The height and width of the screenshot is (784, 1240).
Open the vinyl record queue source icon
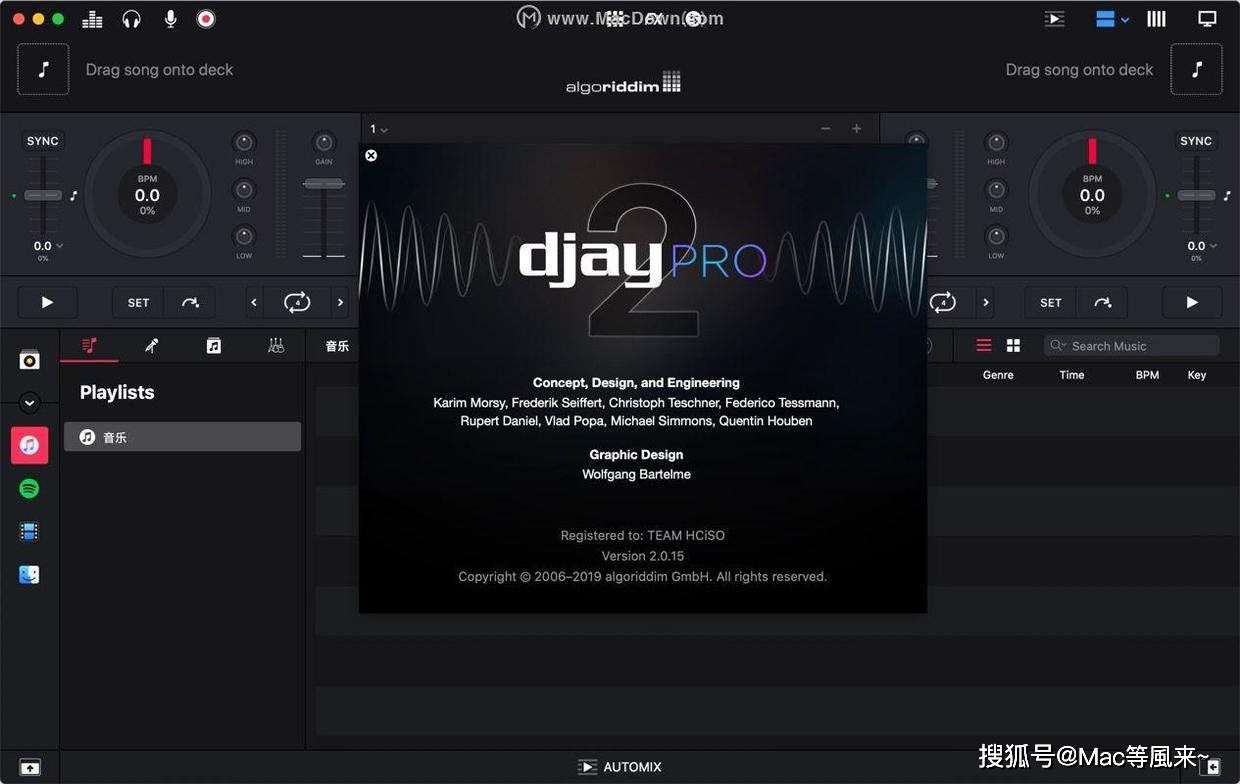pos(29,360)
